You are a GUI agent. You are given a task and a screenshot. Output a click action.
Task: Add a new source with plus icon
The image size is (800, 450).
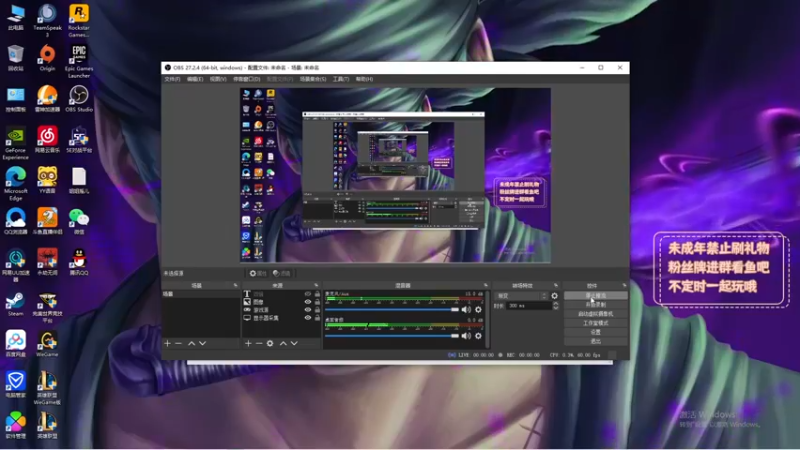click(x=248, y=343)
